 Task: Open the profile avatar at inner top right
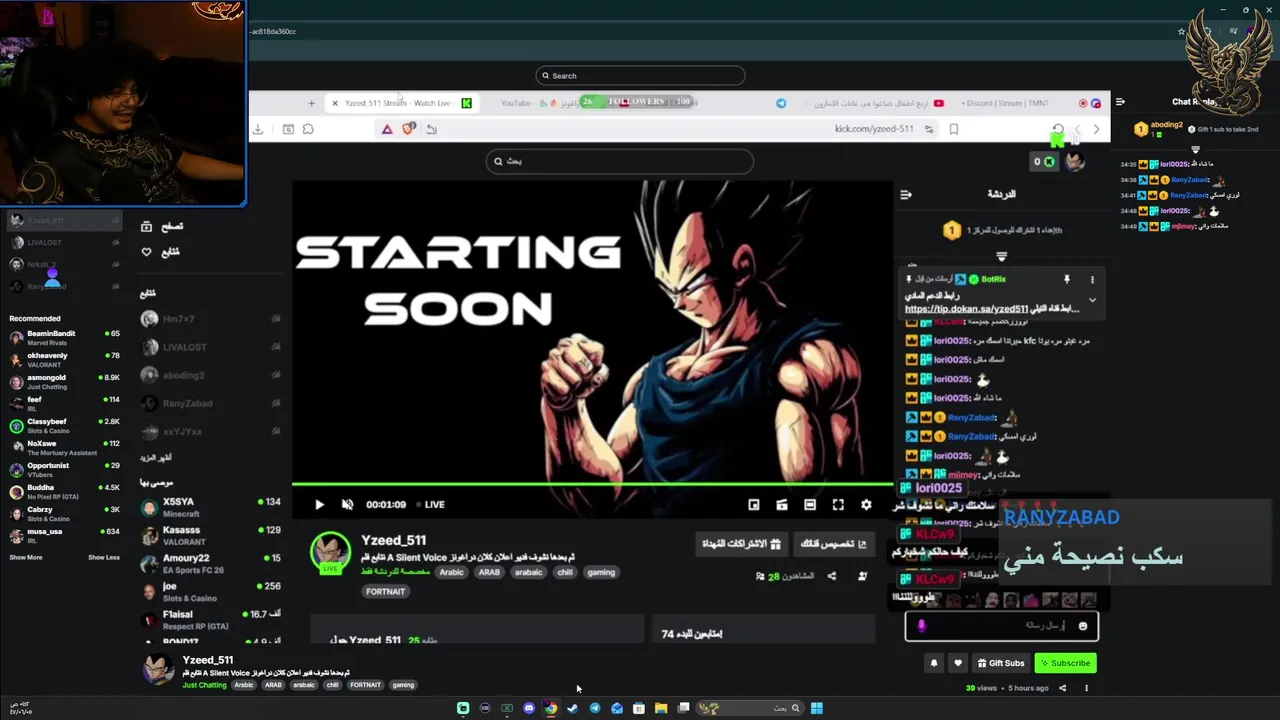pos(1075,162)
